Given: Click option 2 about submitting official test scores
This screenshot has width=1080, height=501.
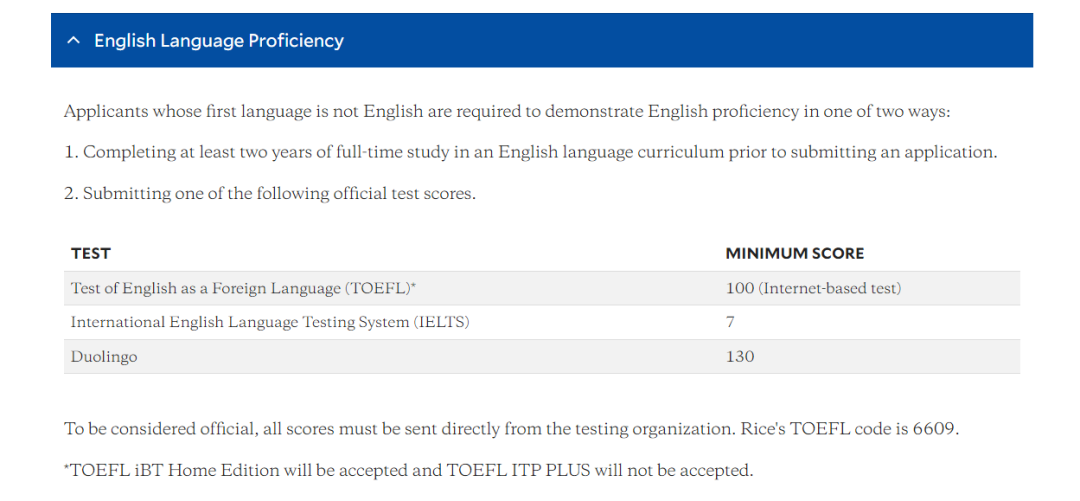Looking at the screenshot, I should point(270,194).
